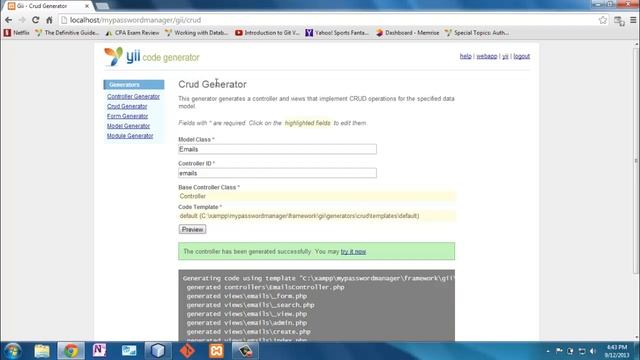Viewport: 640px width, 360px height.
Task: Reload the page with the refresh icon
Action: point(36,20)
